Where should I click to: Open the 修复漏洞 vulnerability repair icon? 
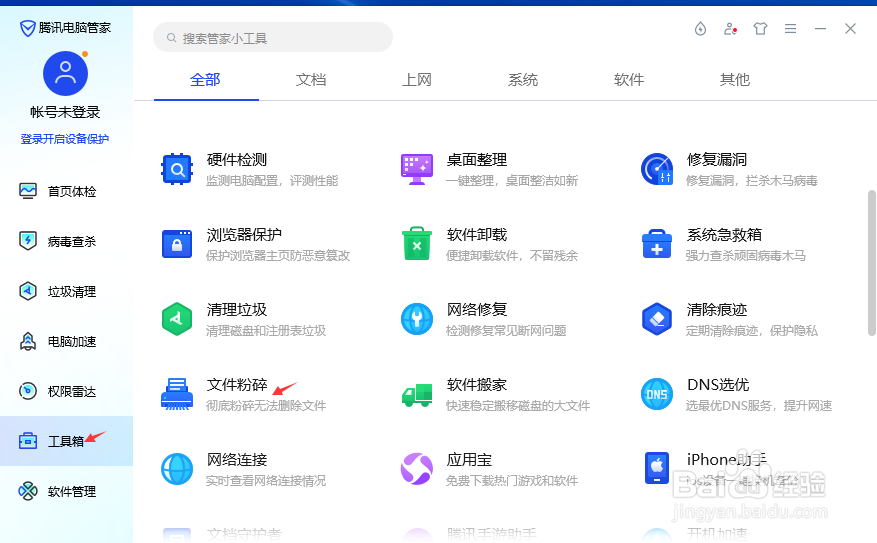(x=657, y=169)
